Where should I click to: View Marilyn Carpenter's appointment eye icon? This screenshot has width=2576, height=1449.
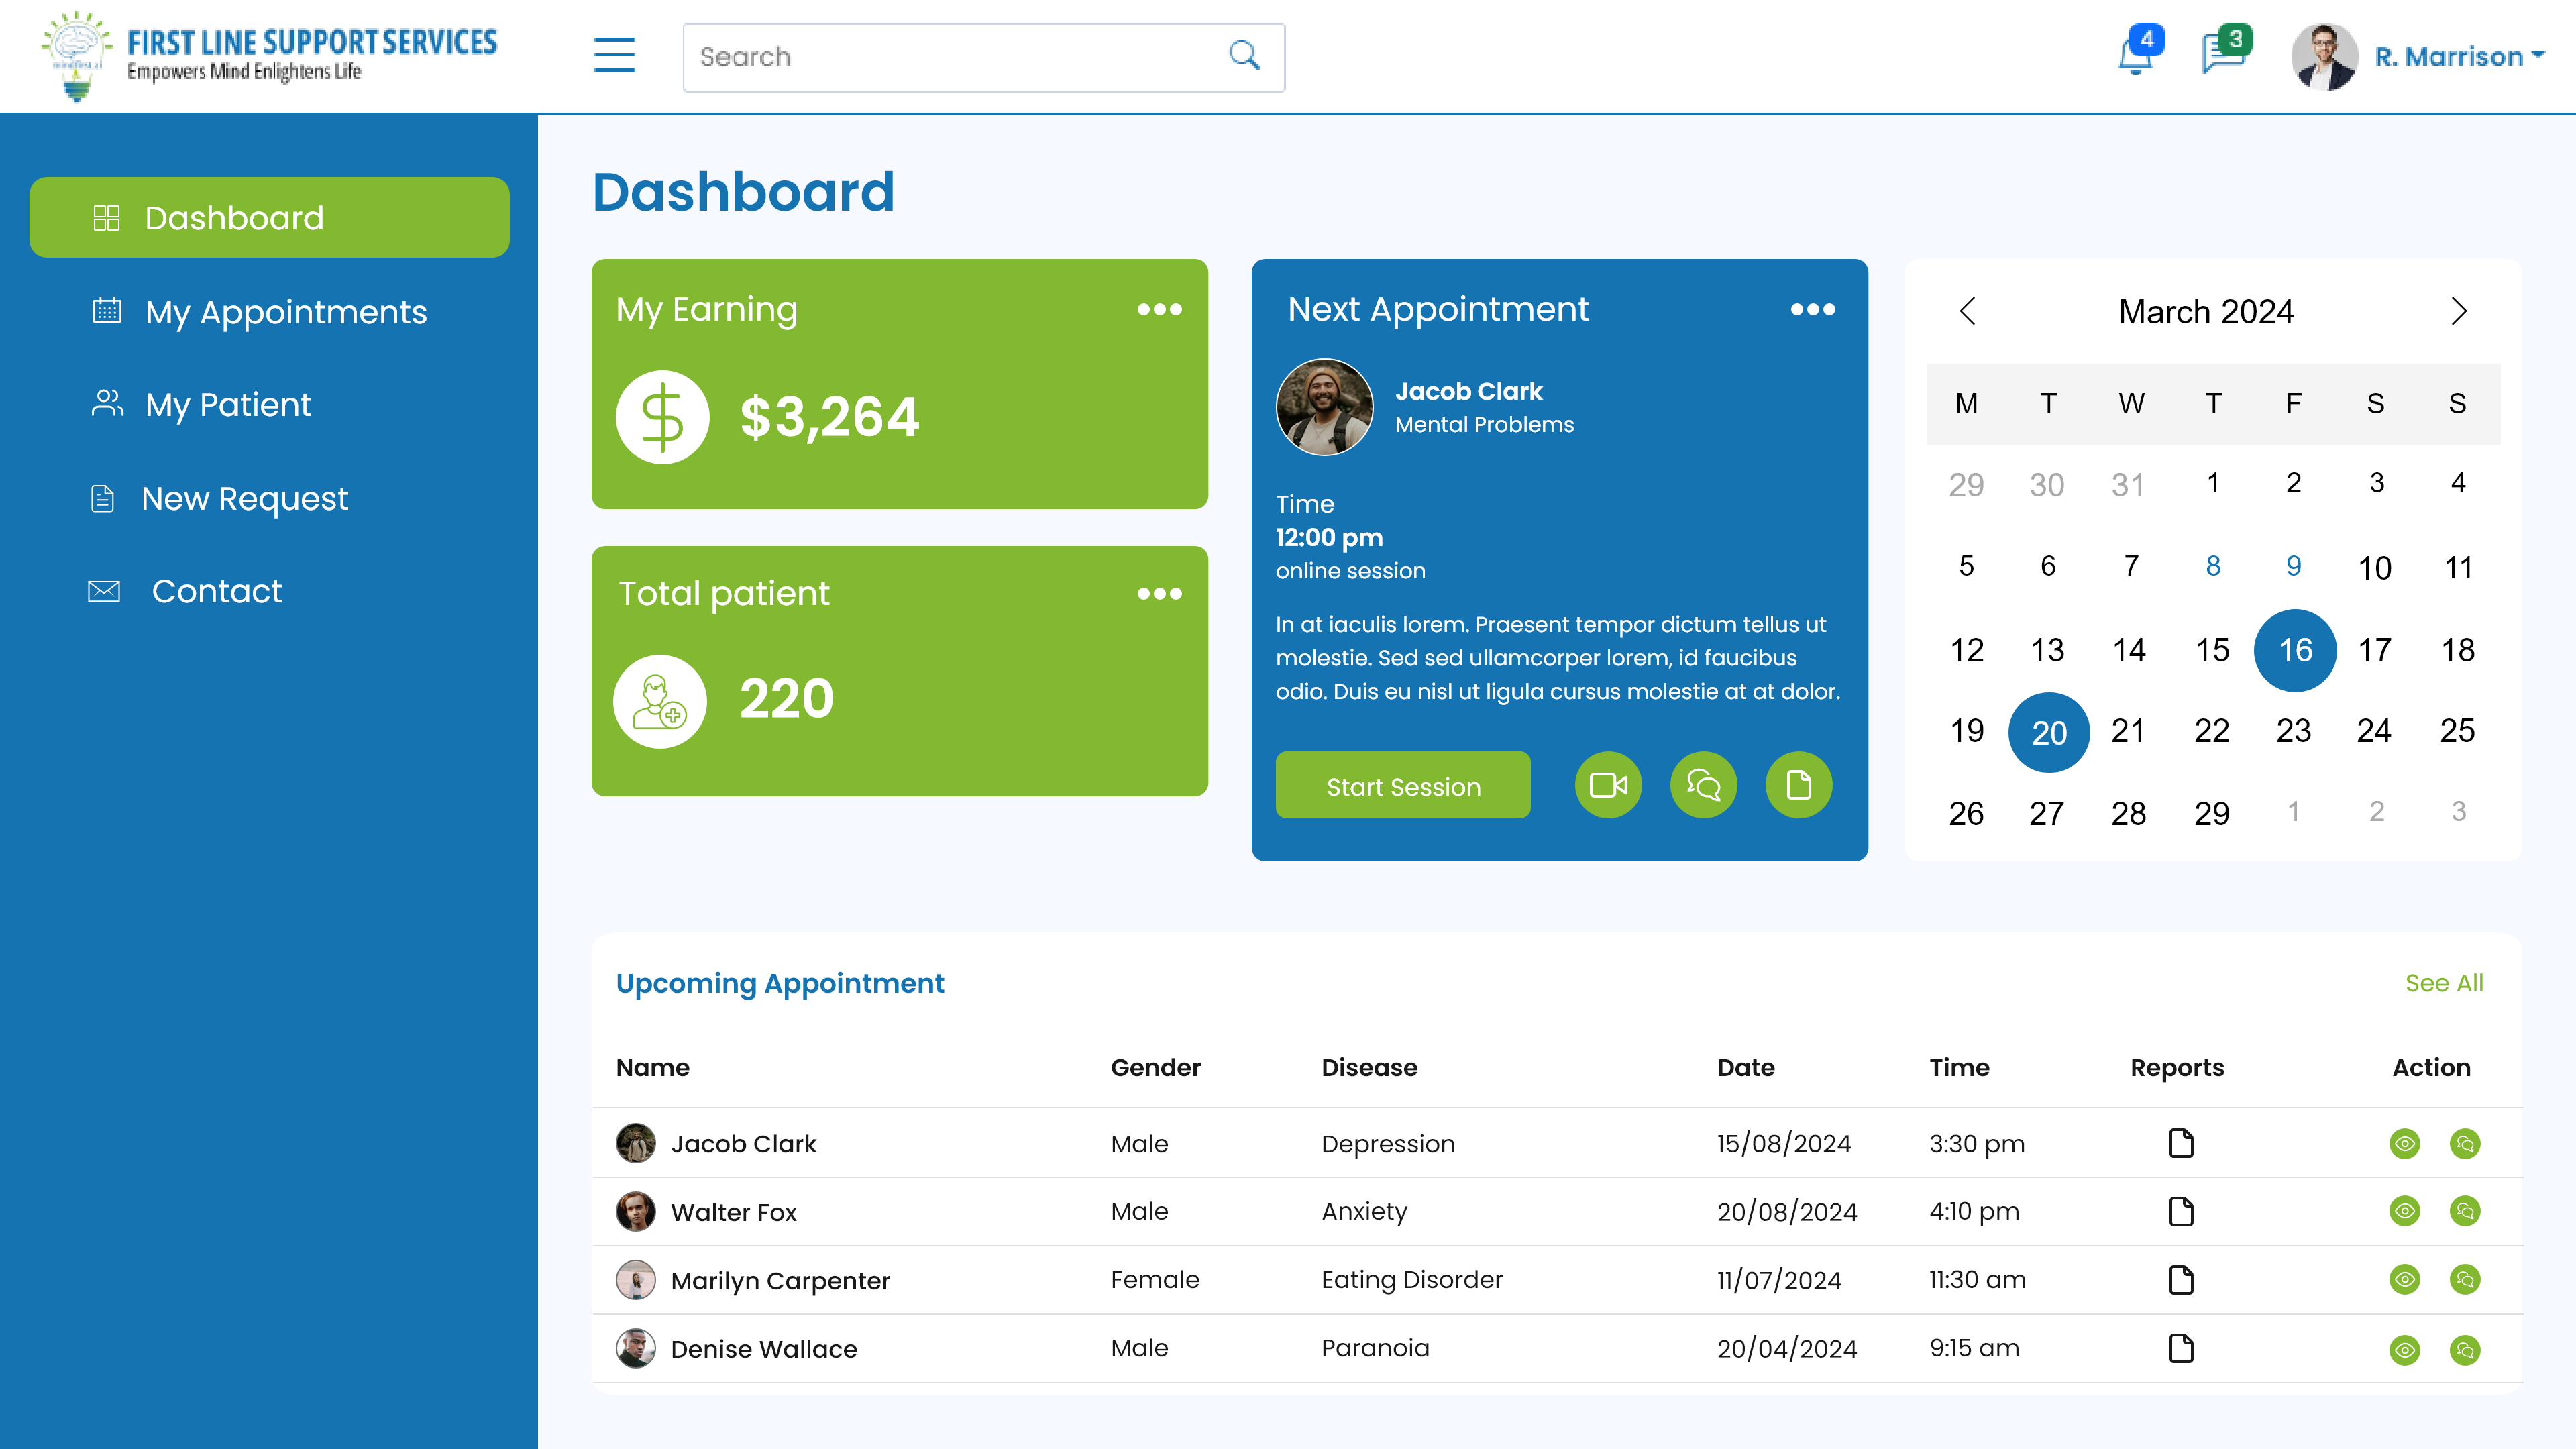click(x=2404, y=1279)
